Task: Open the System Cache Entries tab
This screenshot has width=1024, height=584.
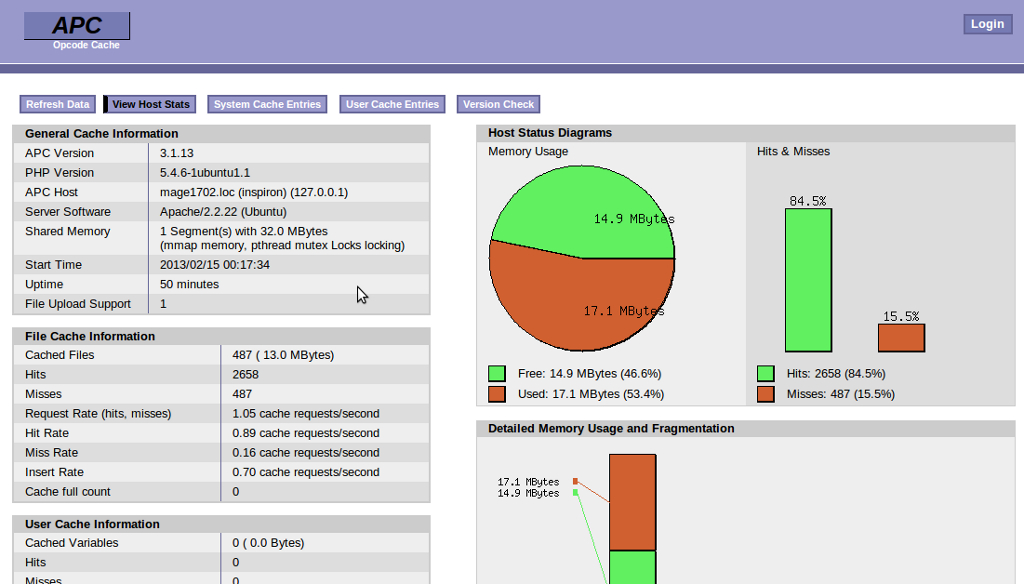Action: coord(267,104)
